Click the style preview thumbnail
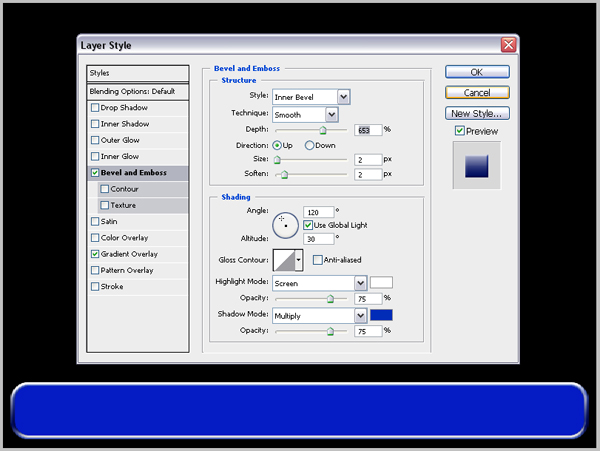600x451 pixels. 476,166
